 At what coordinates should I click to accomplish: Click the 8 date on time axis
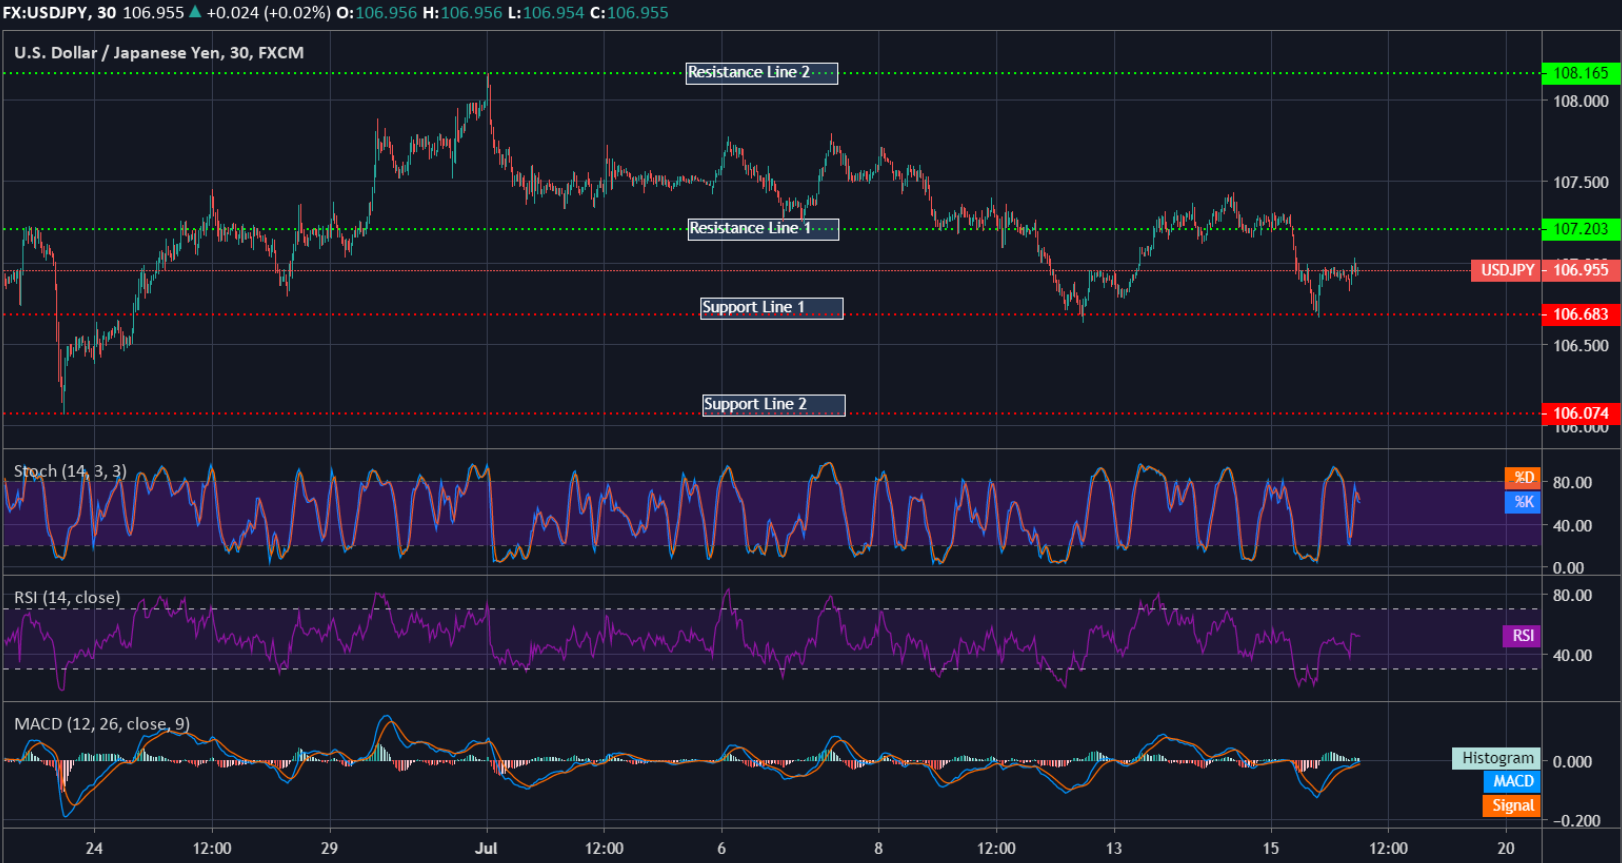click(x=878, y=848)
